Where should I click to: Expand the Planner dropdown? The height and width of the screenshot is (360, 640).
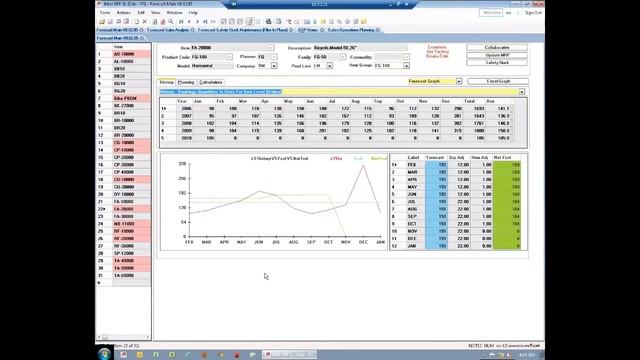point(274,57)
